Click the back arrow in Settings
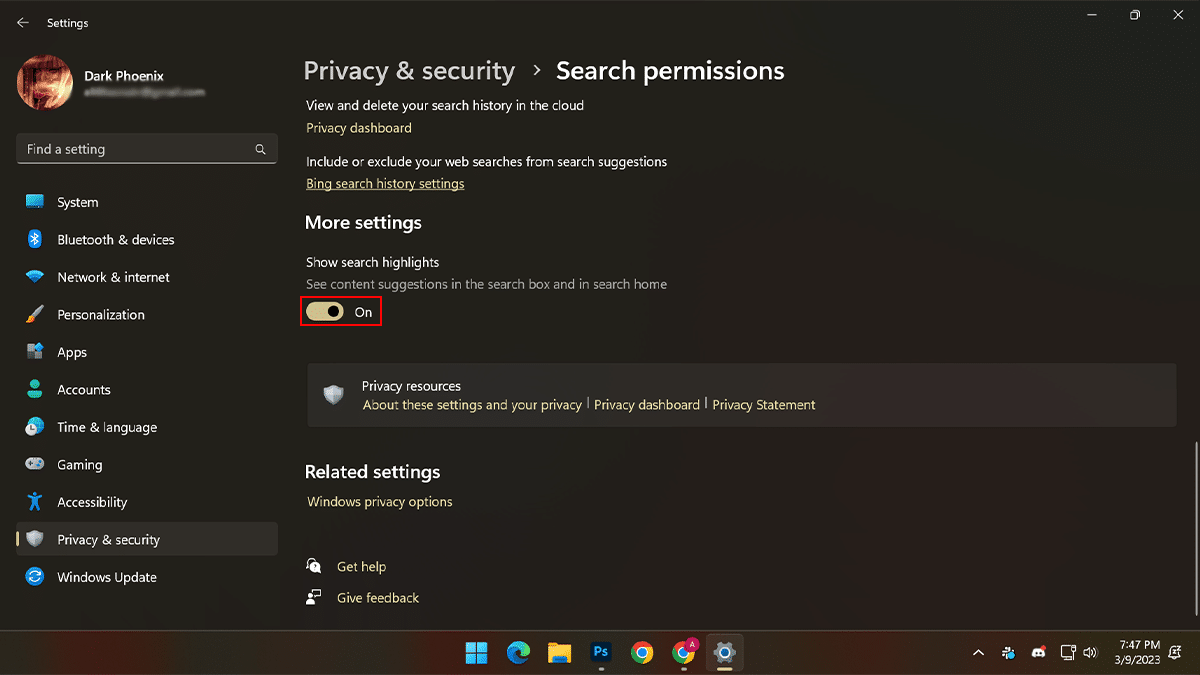This screenshot has height=675, width=1200. click(x=23, y=22)
